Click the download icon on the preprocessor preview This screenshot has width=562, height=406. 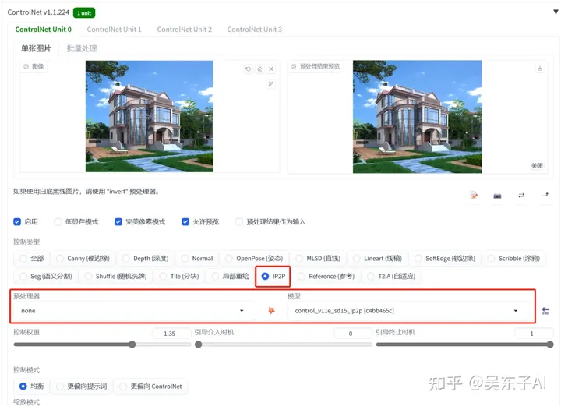point(540,68)
